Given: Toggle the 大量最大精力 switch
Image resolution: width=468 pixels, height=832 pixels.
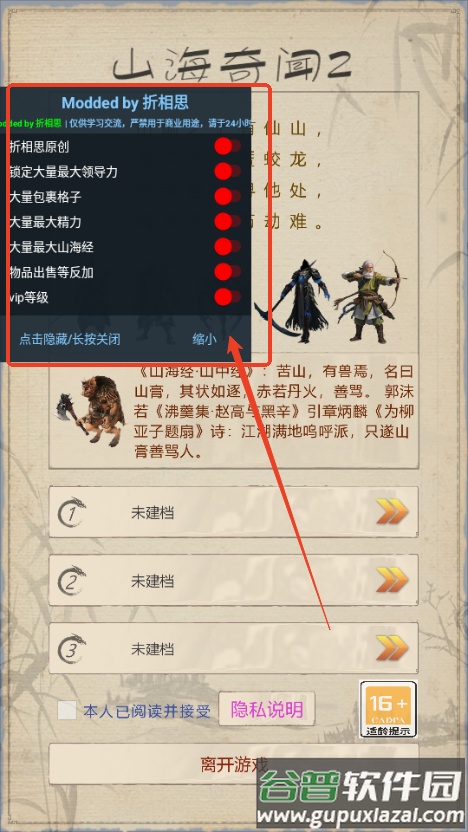Looking at the screenshot, I should tap(228, 221).
